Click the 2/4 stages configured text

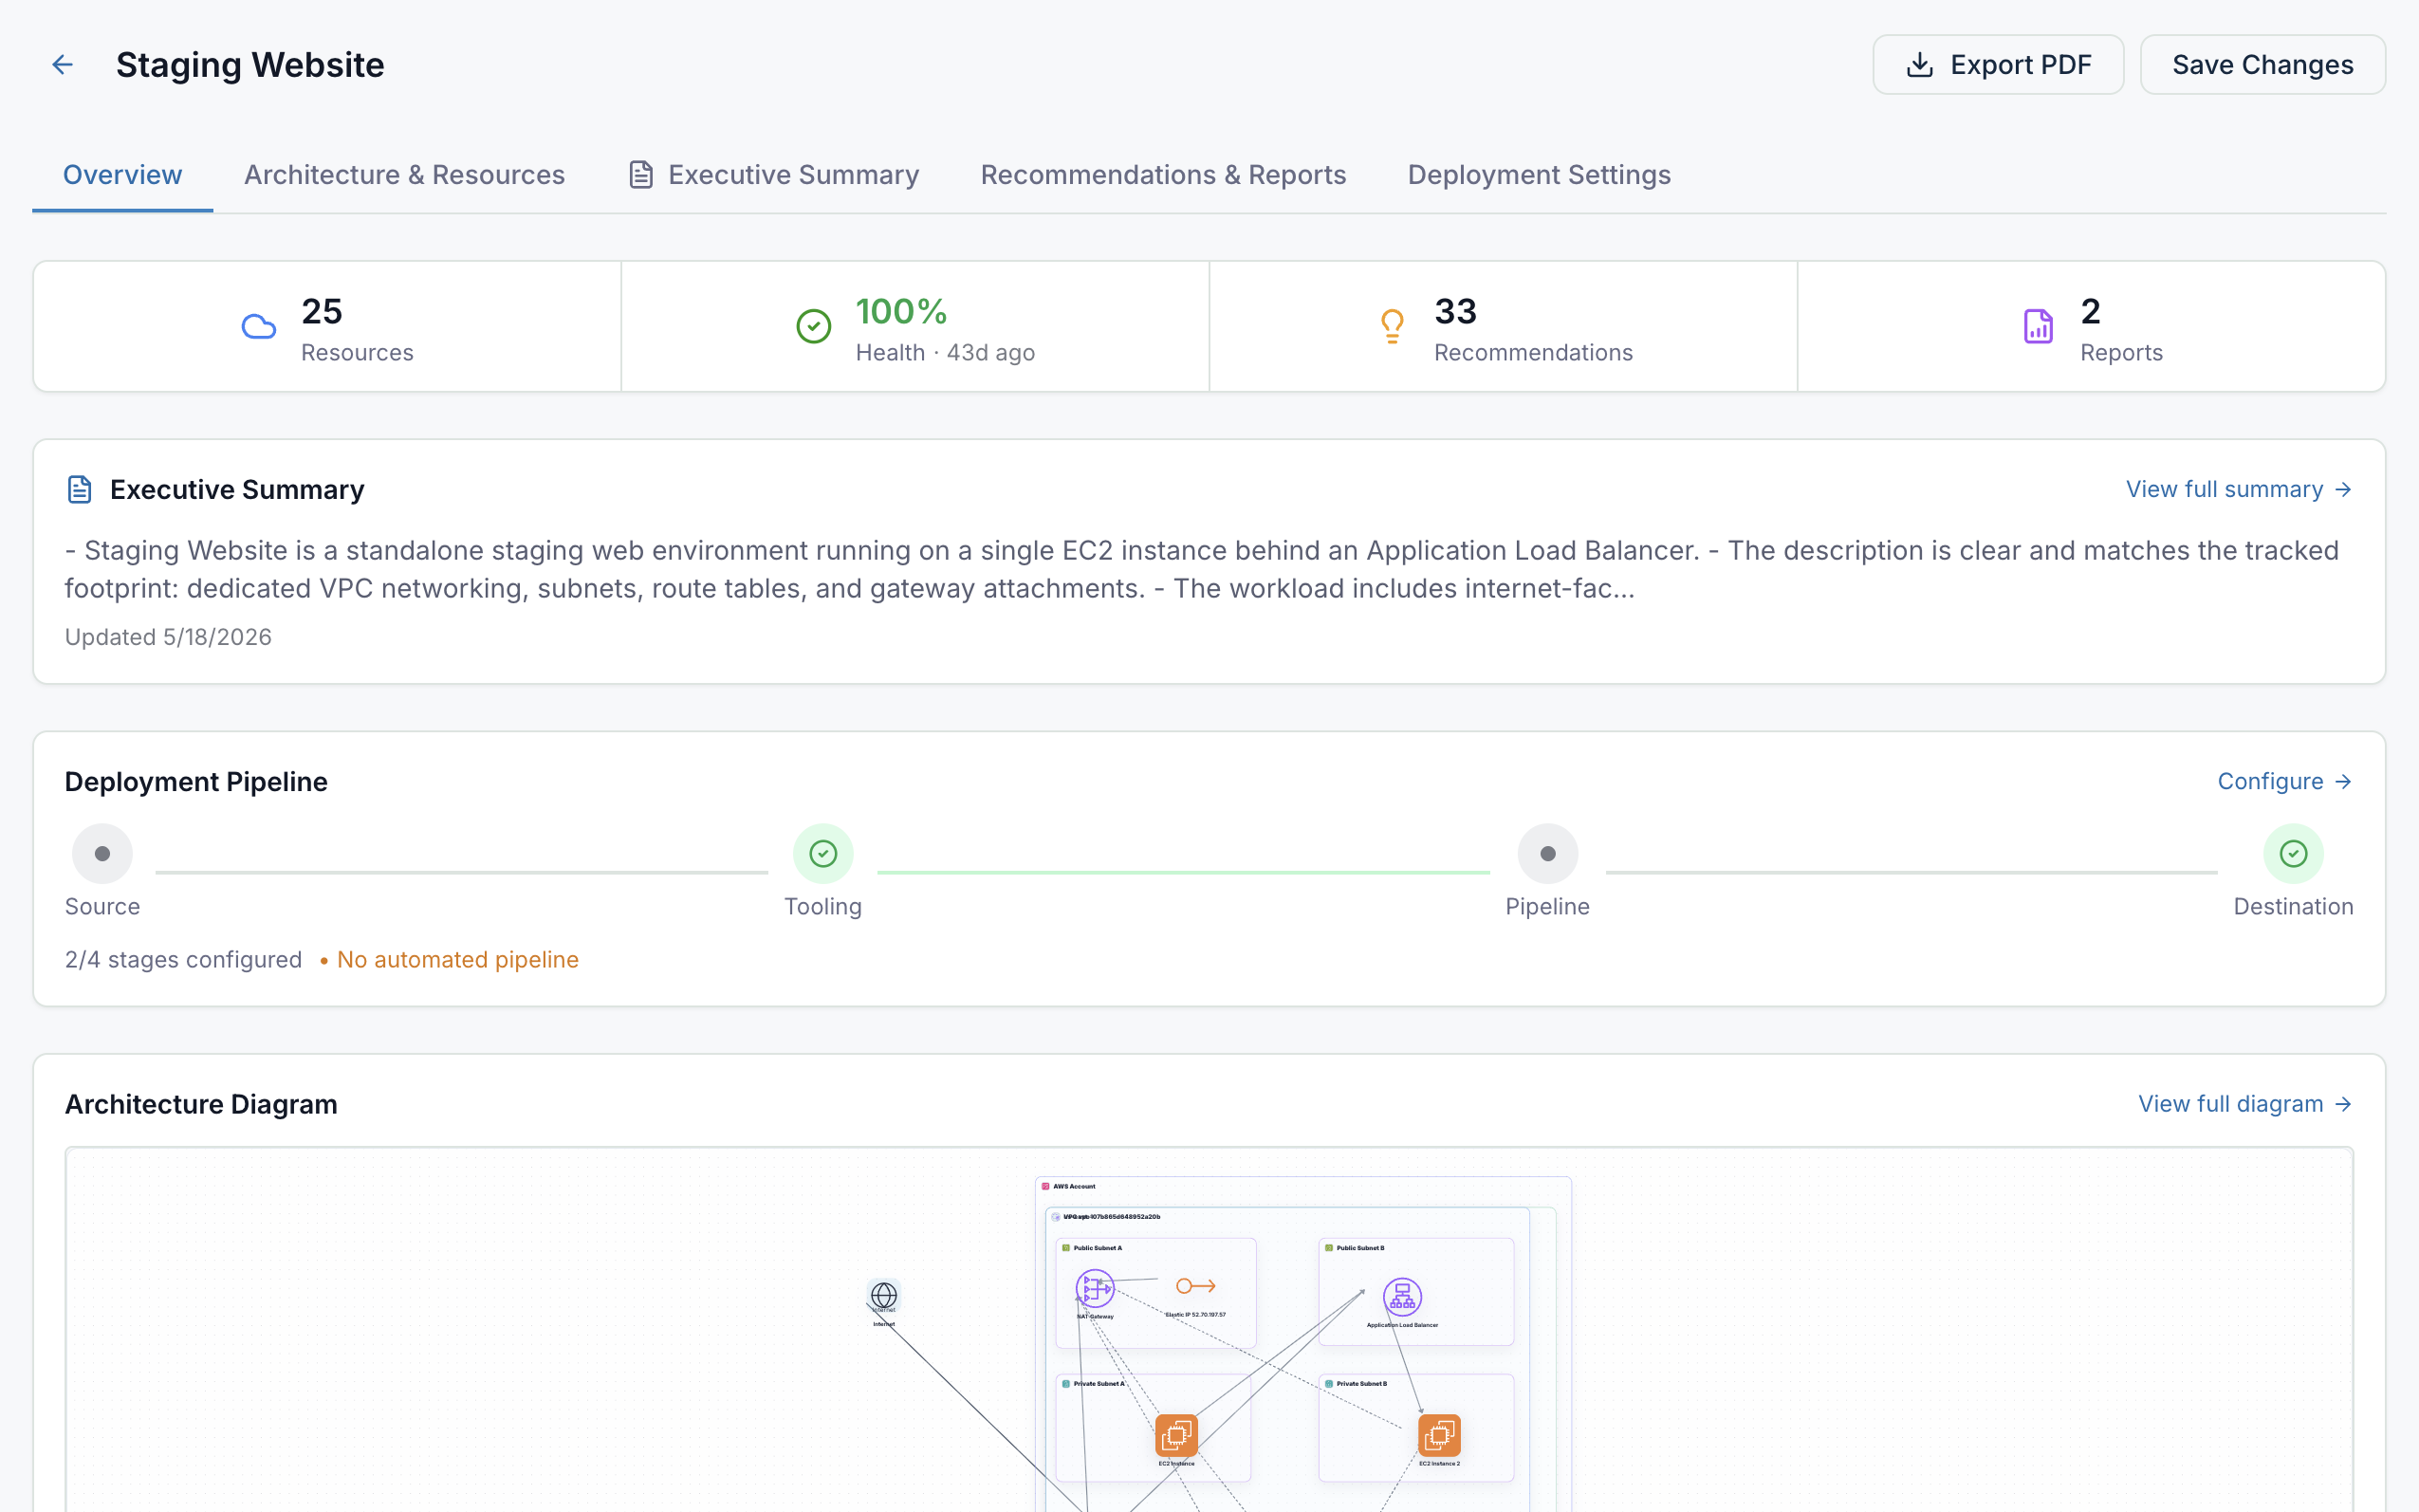(x=183, y=960)
